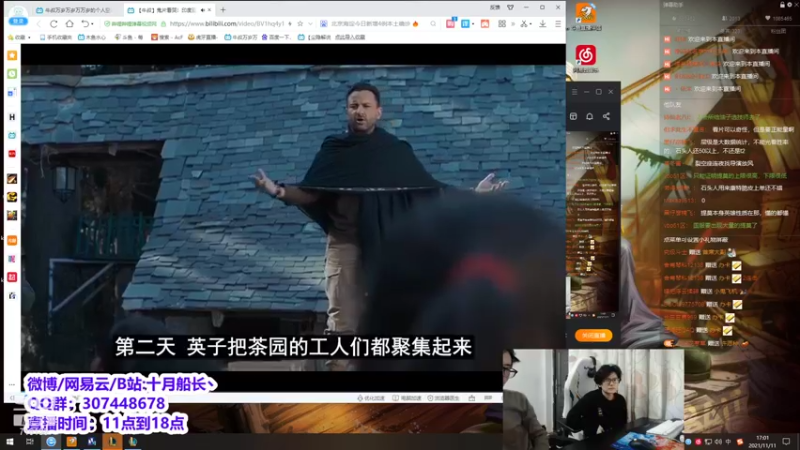
Task: Click the orange stop-streaming button
Action: pos(594,335)
